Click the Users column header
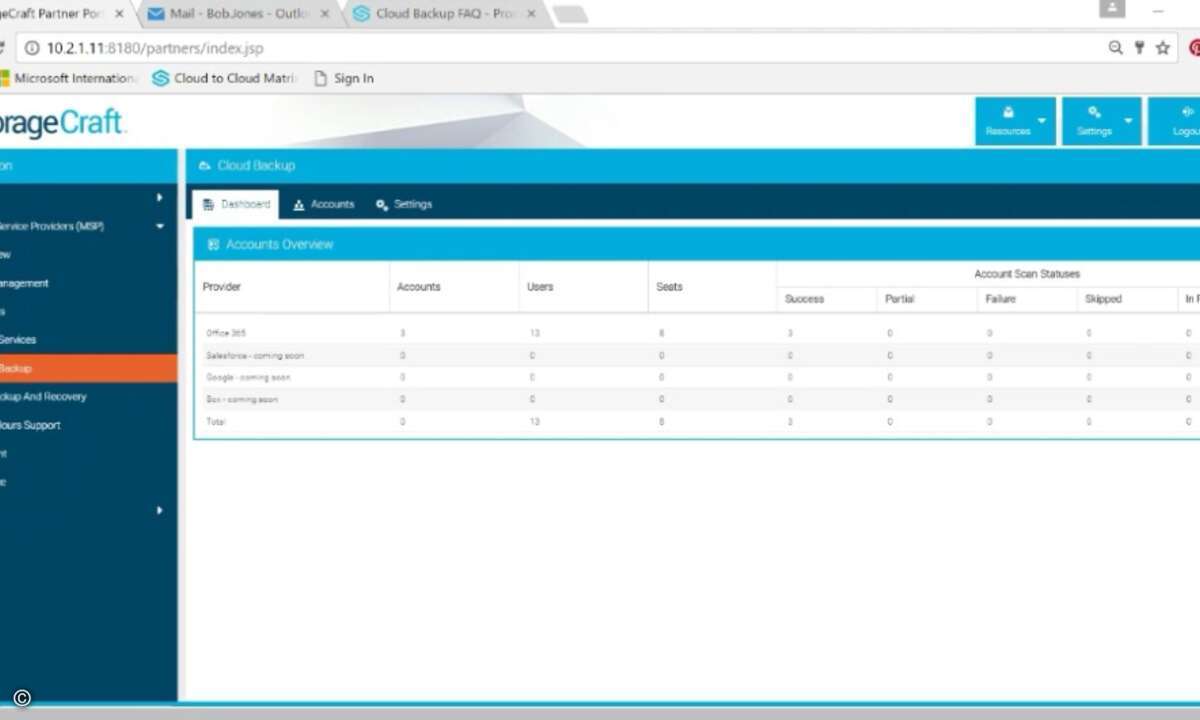The image size is (1200, 720). pos(540,287)
